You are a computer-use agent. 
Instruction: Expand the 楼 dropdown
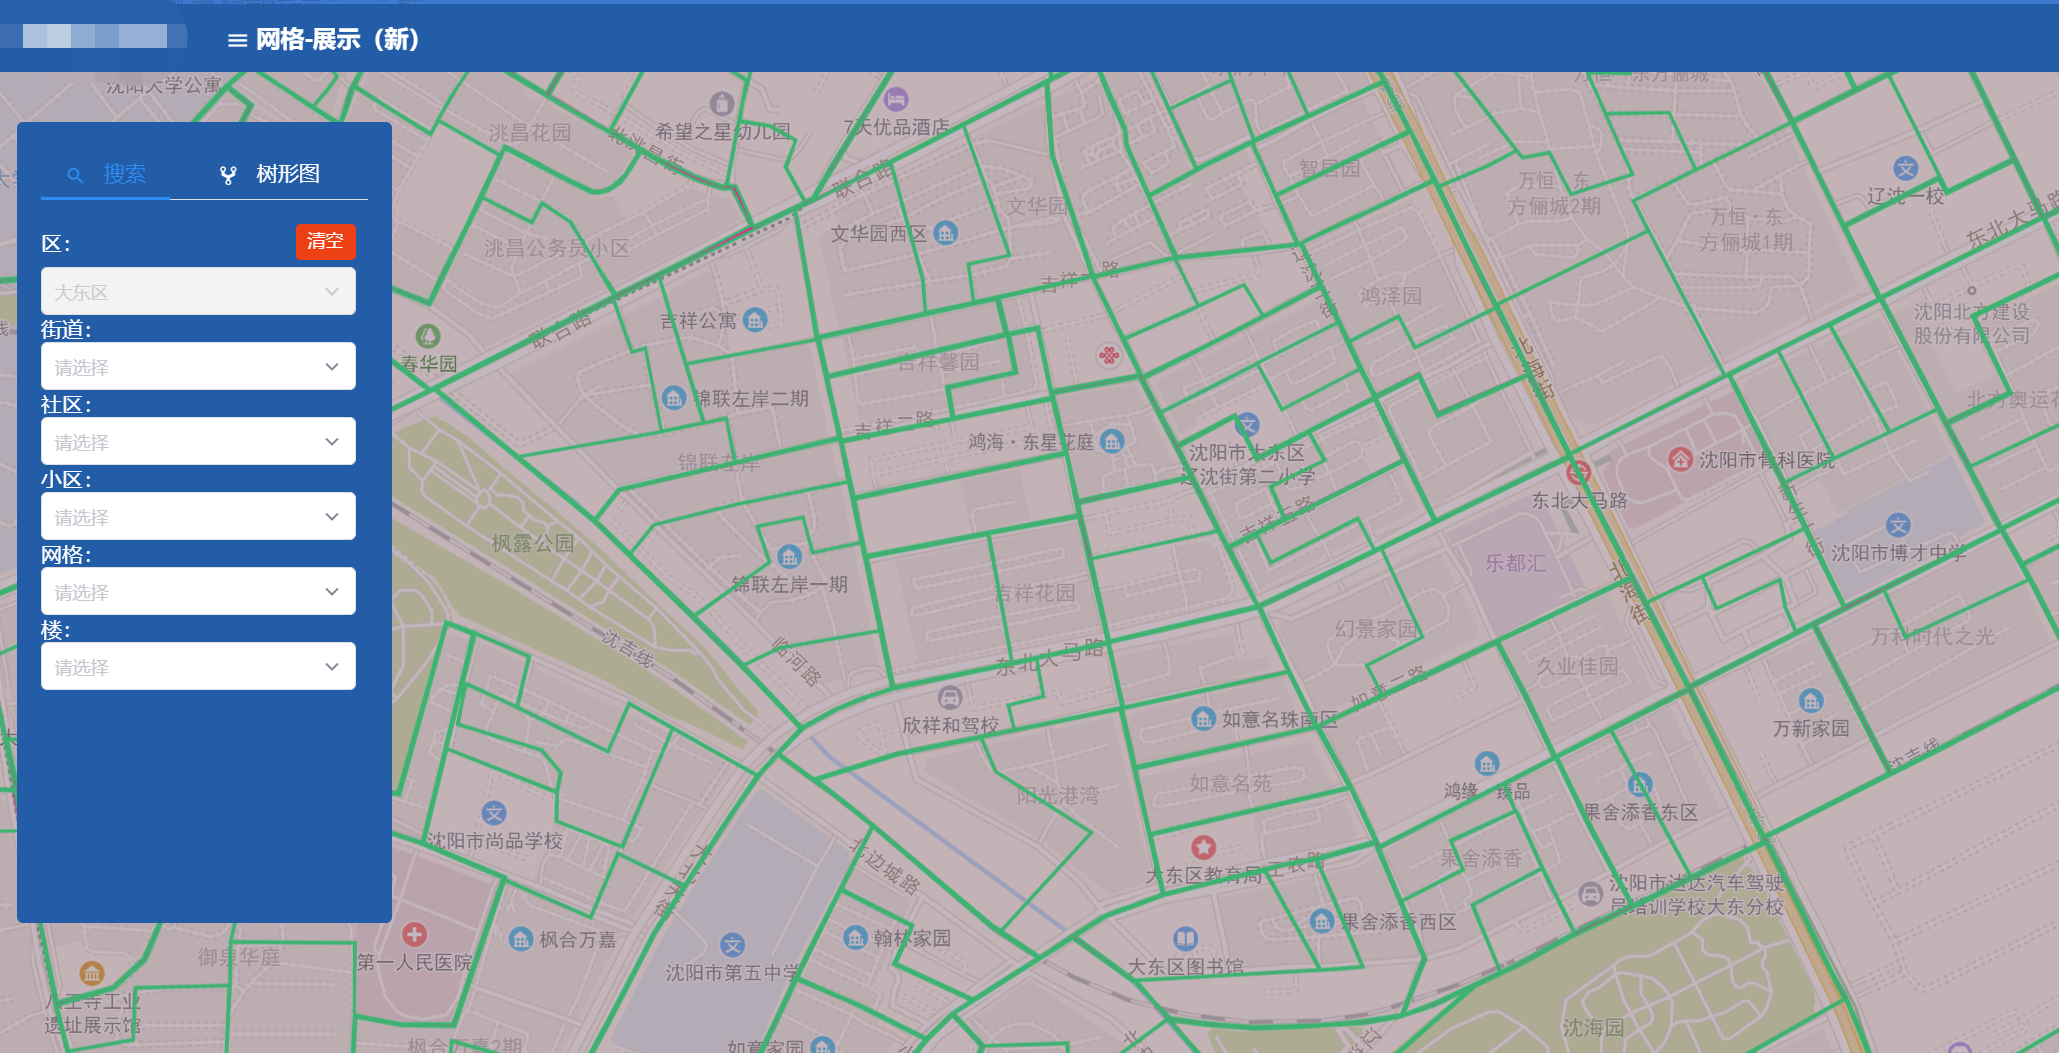tap(198, 667)
